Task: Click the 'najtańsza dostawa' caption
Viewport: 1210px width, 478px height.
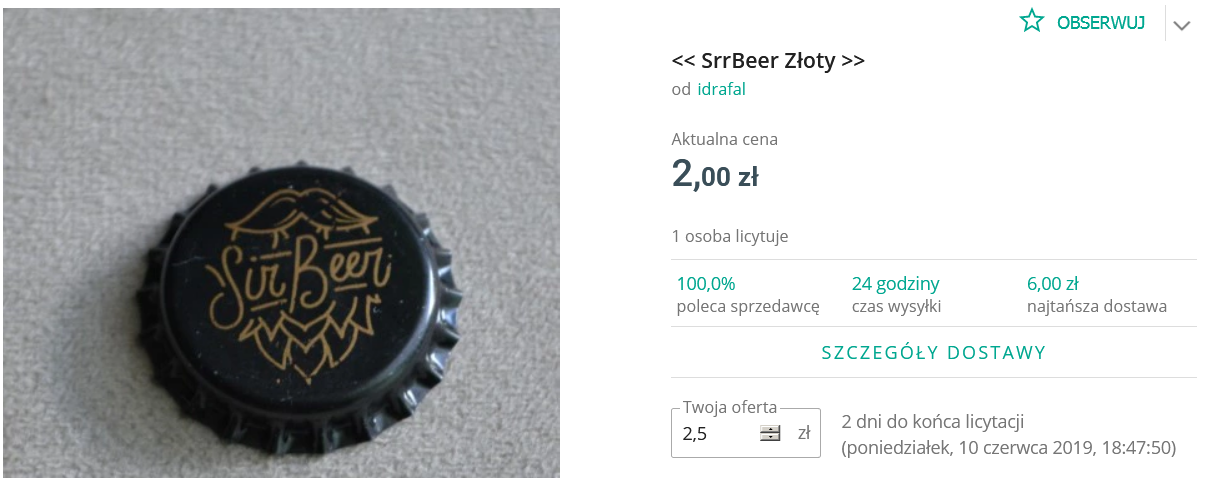Action: pos(1096,307)
